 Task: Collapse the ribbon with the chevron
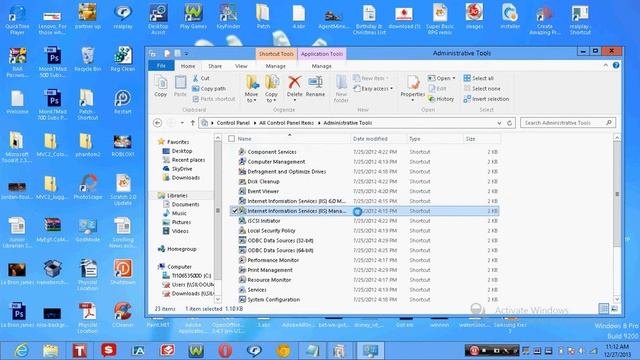605,65
